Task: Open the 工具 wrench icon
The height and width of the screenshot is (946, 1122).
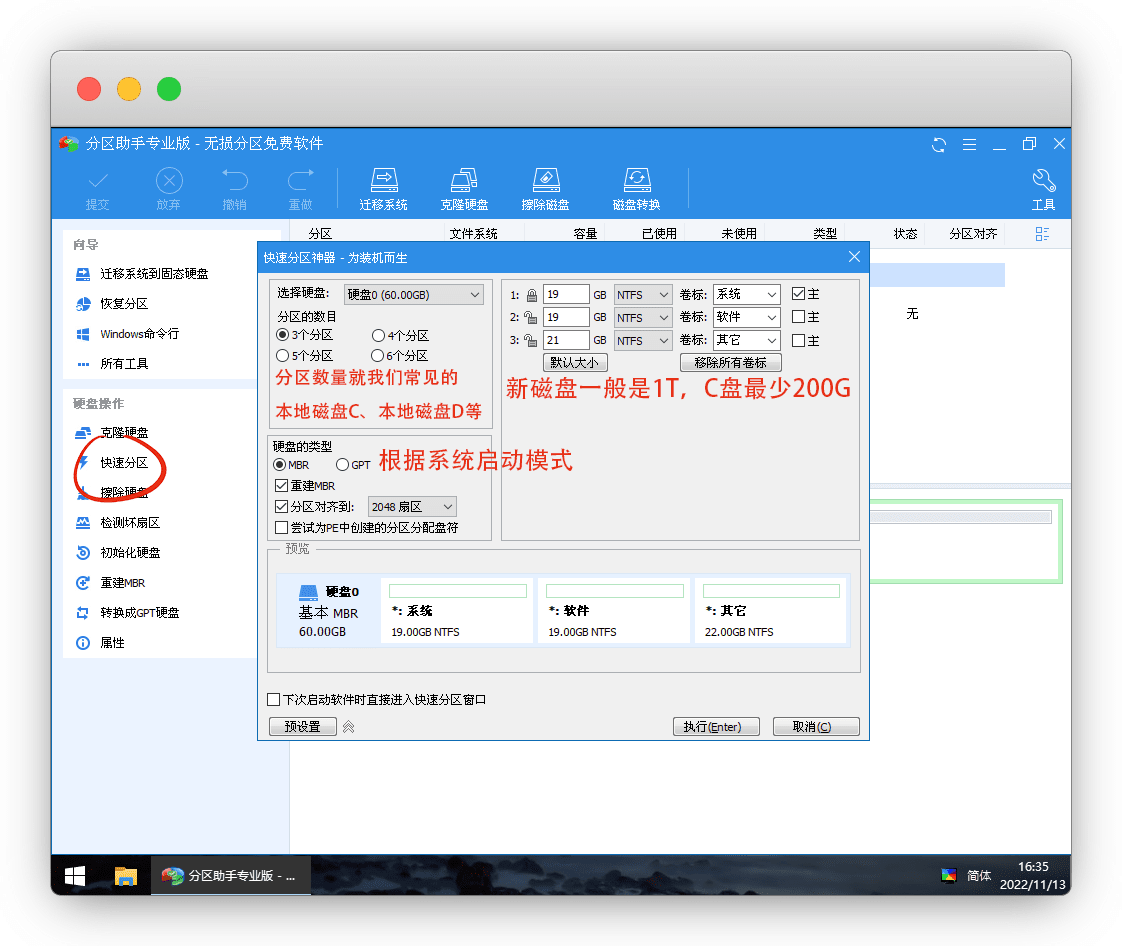Action: (x=1043, y=188)
